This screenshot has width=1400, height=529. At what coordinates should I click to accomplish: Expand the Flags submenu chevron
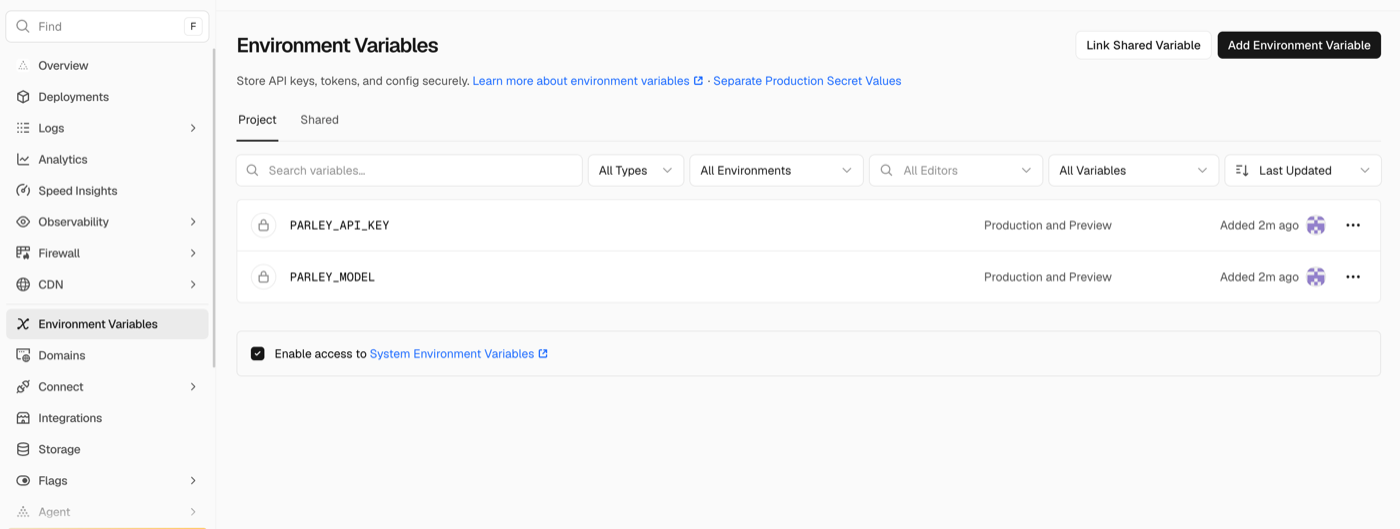coord(193,481)
